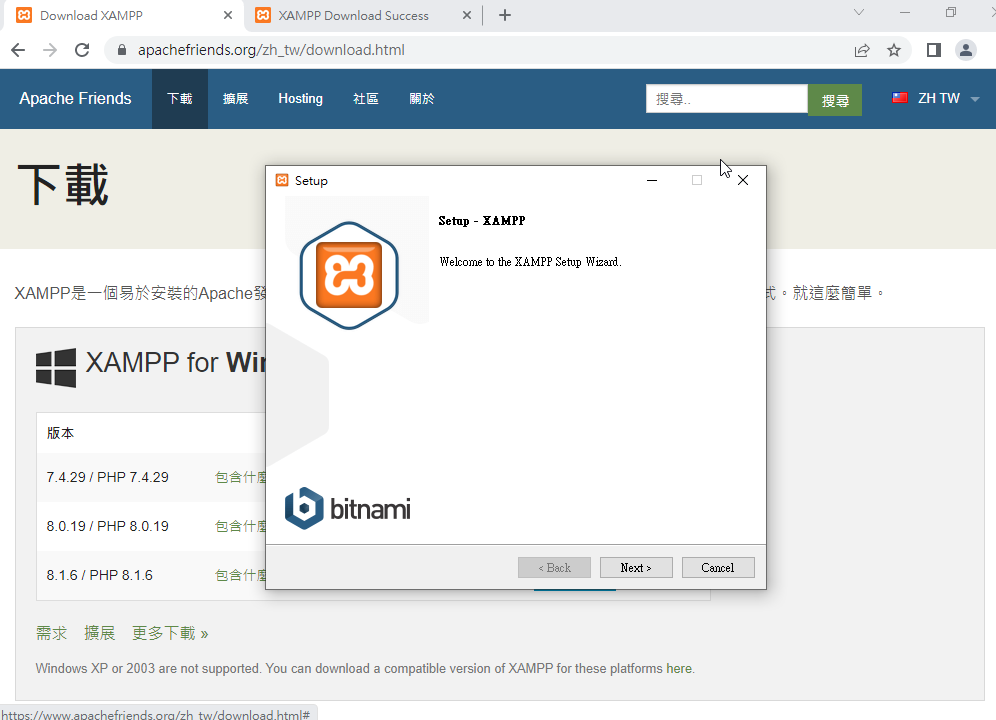Viewport: 996px width, 720px height.
Task: Open the tab search chevron
Action: pos(859,13)
